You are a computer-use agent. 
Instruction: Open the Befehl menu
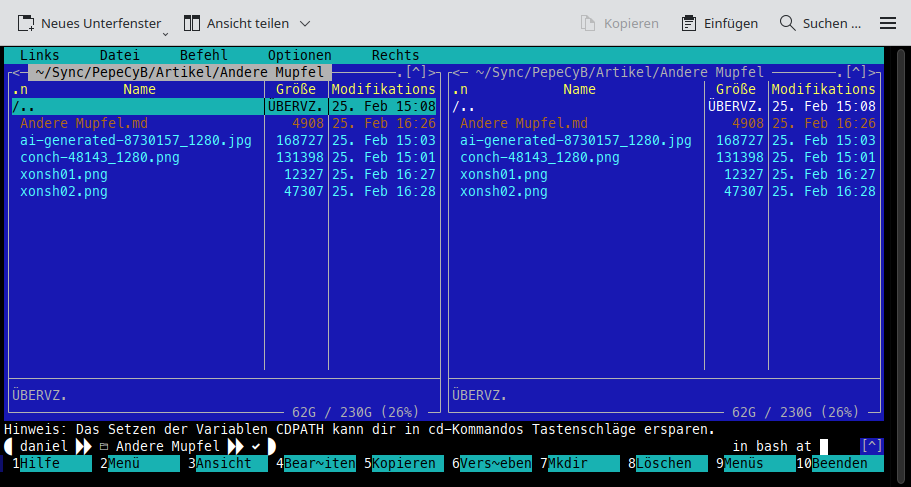204,55
